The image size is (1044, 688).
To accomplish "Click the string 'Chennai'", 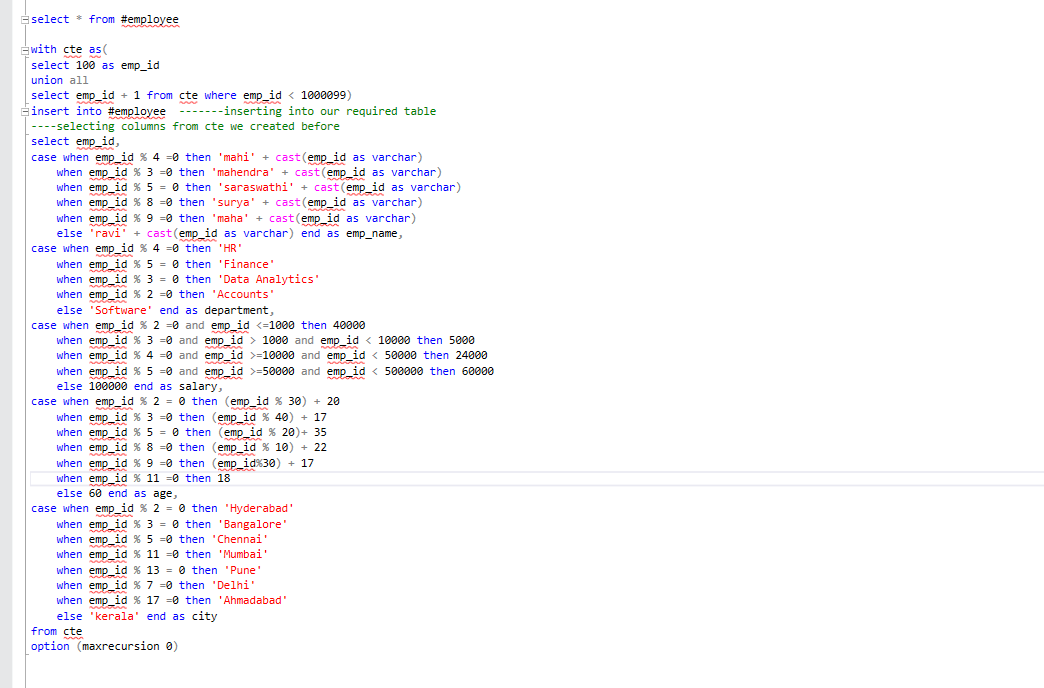I will 240,539.
